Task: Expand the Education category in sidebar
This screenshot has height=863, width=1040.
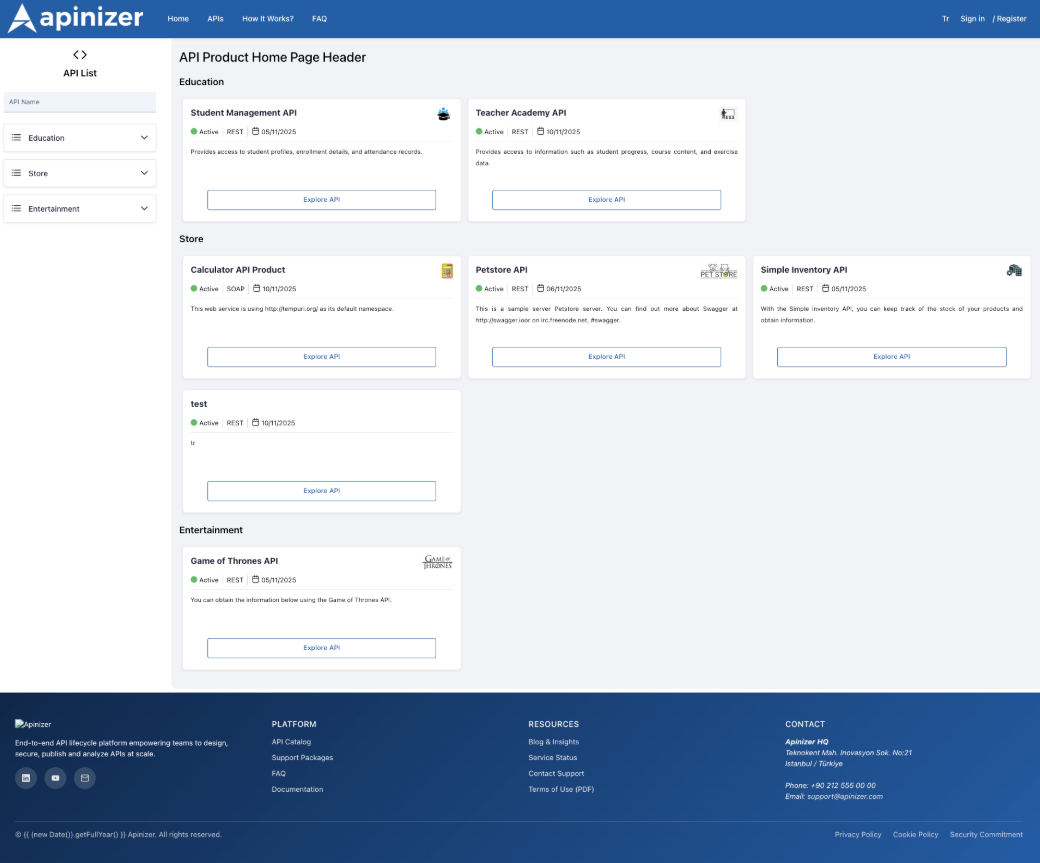Action: pyautogui.click(x=80, y=138)
